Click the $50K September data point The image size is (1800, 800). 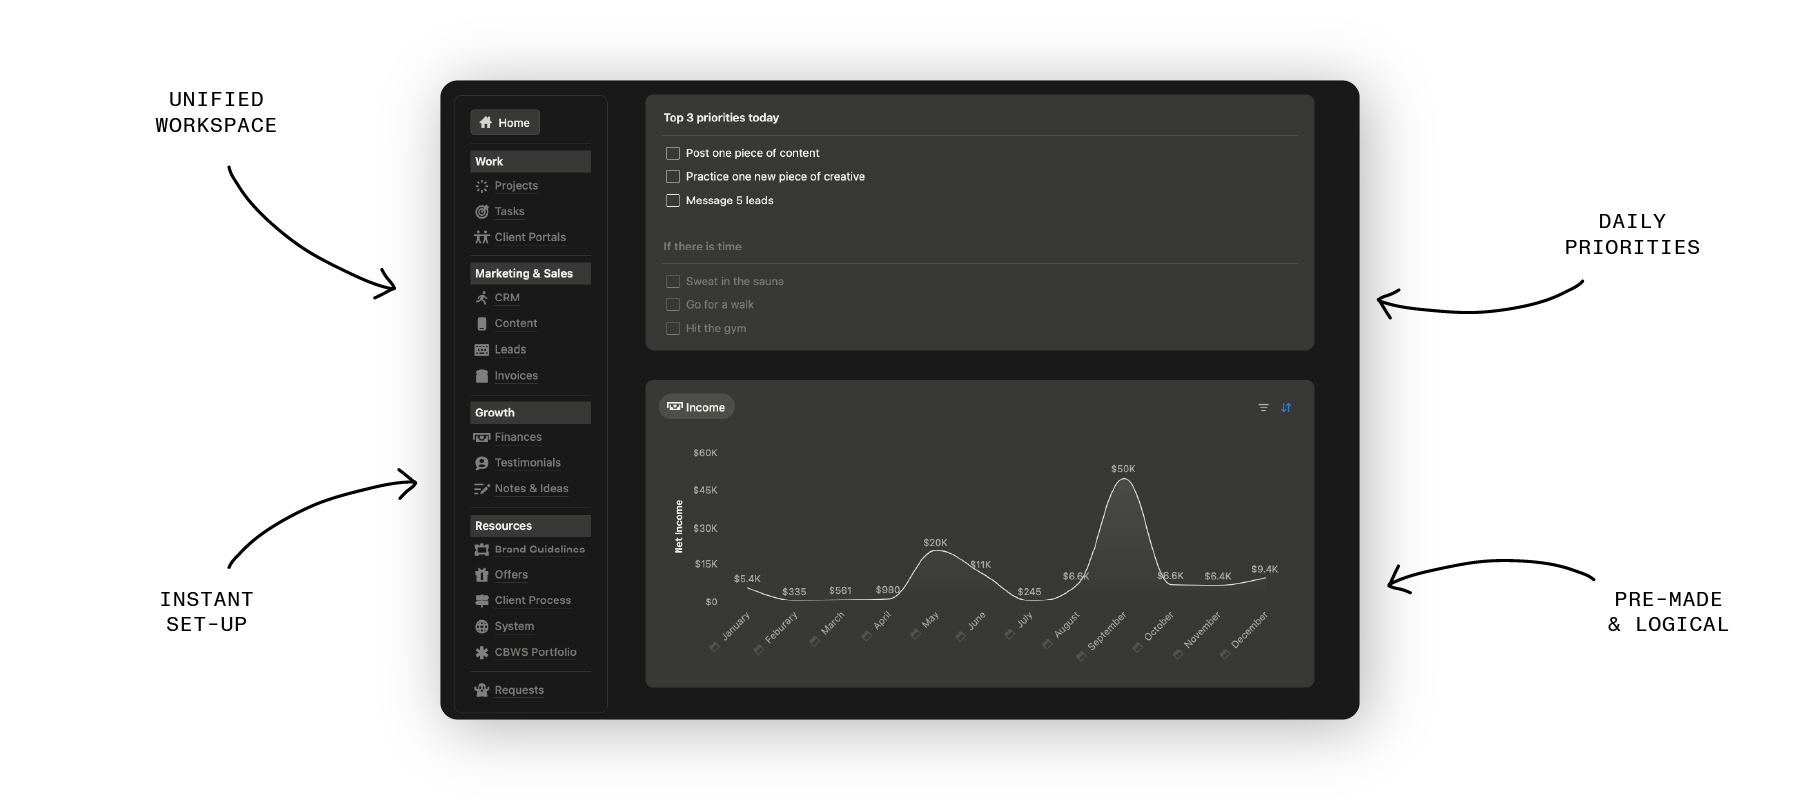coord(1124,480)
